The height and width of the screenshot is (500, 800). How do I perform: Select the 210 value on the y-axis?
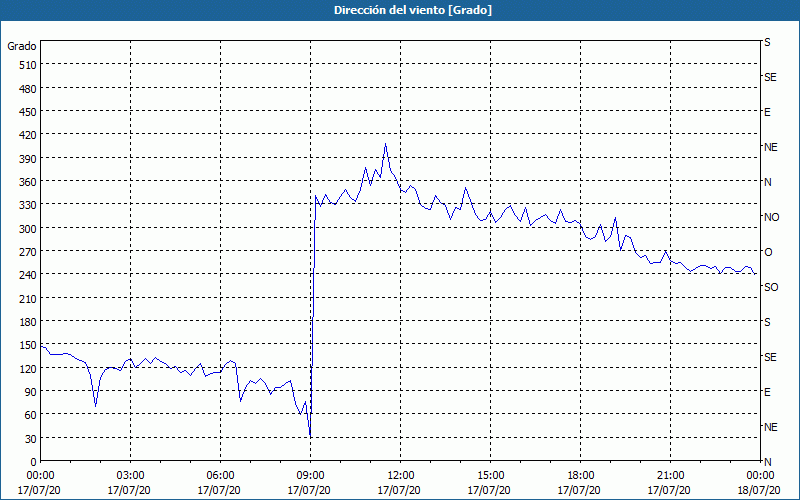pos(28,298)
